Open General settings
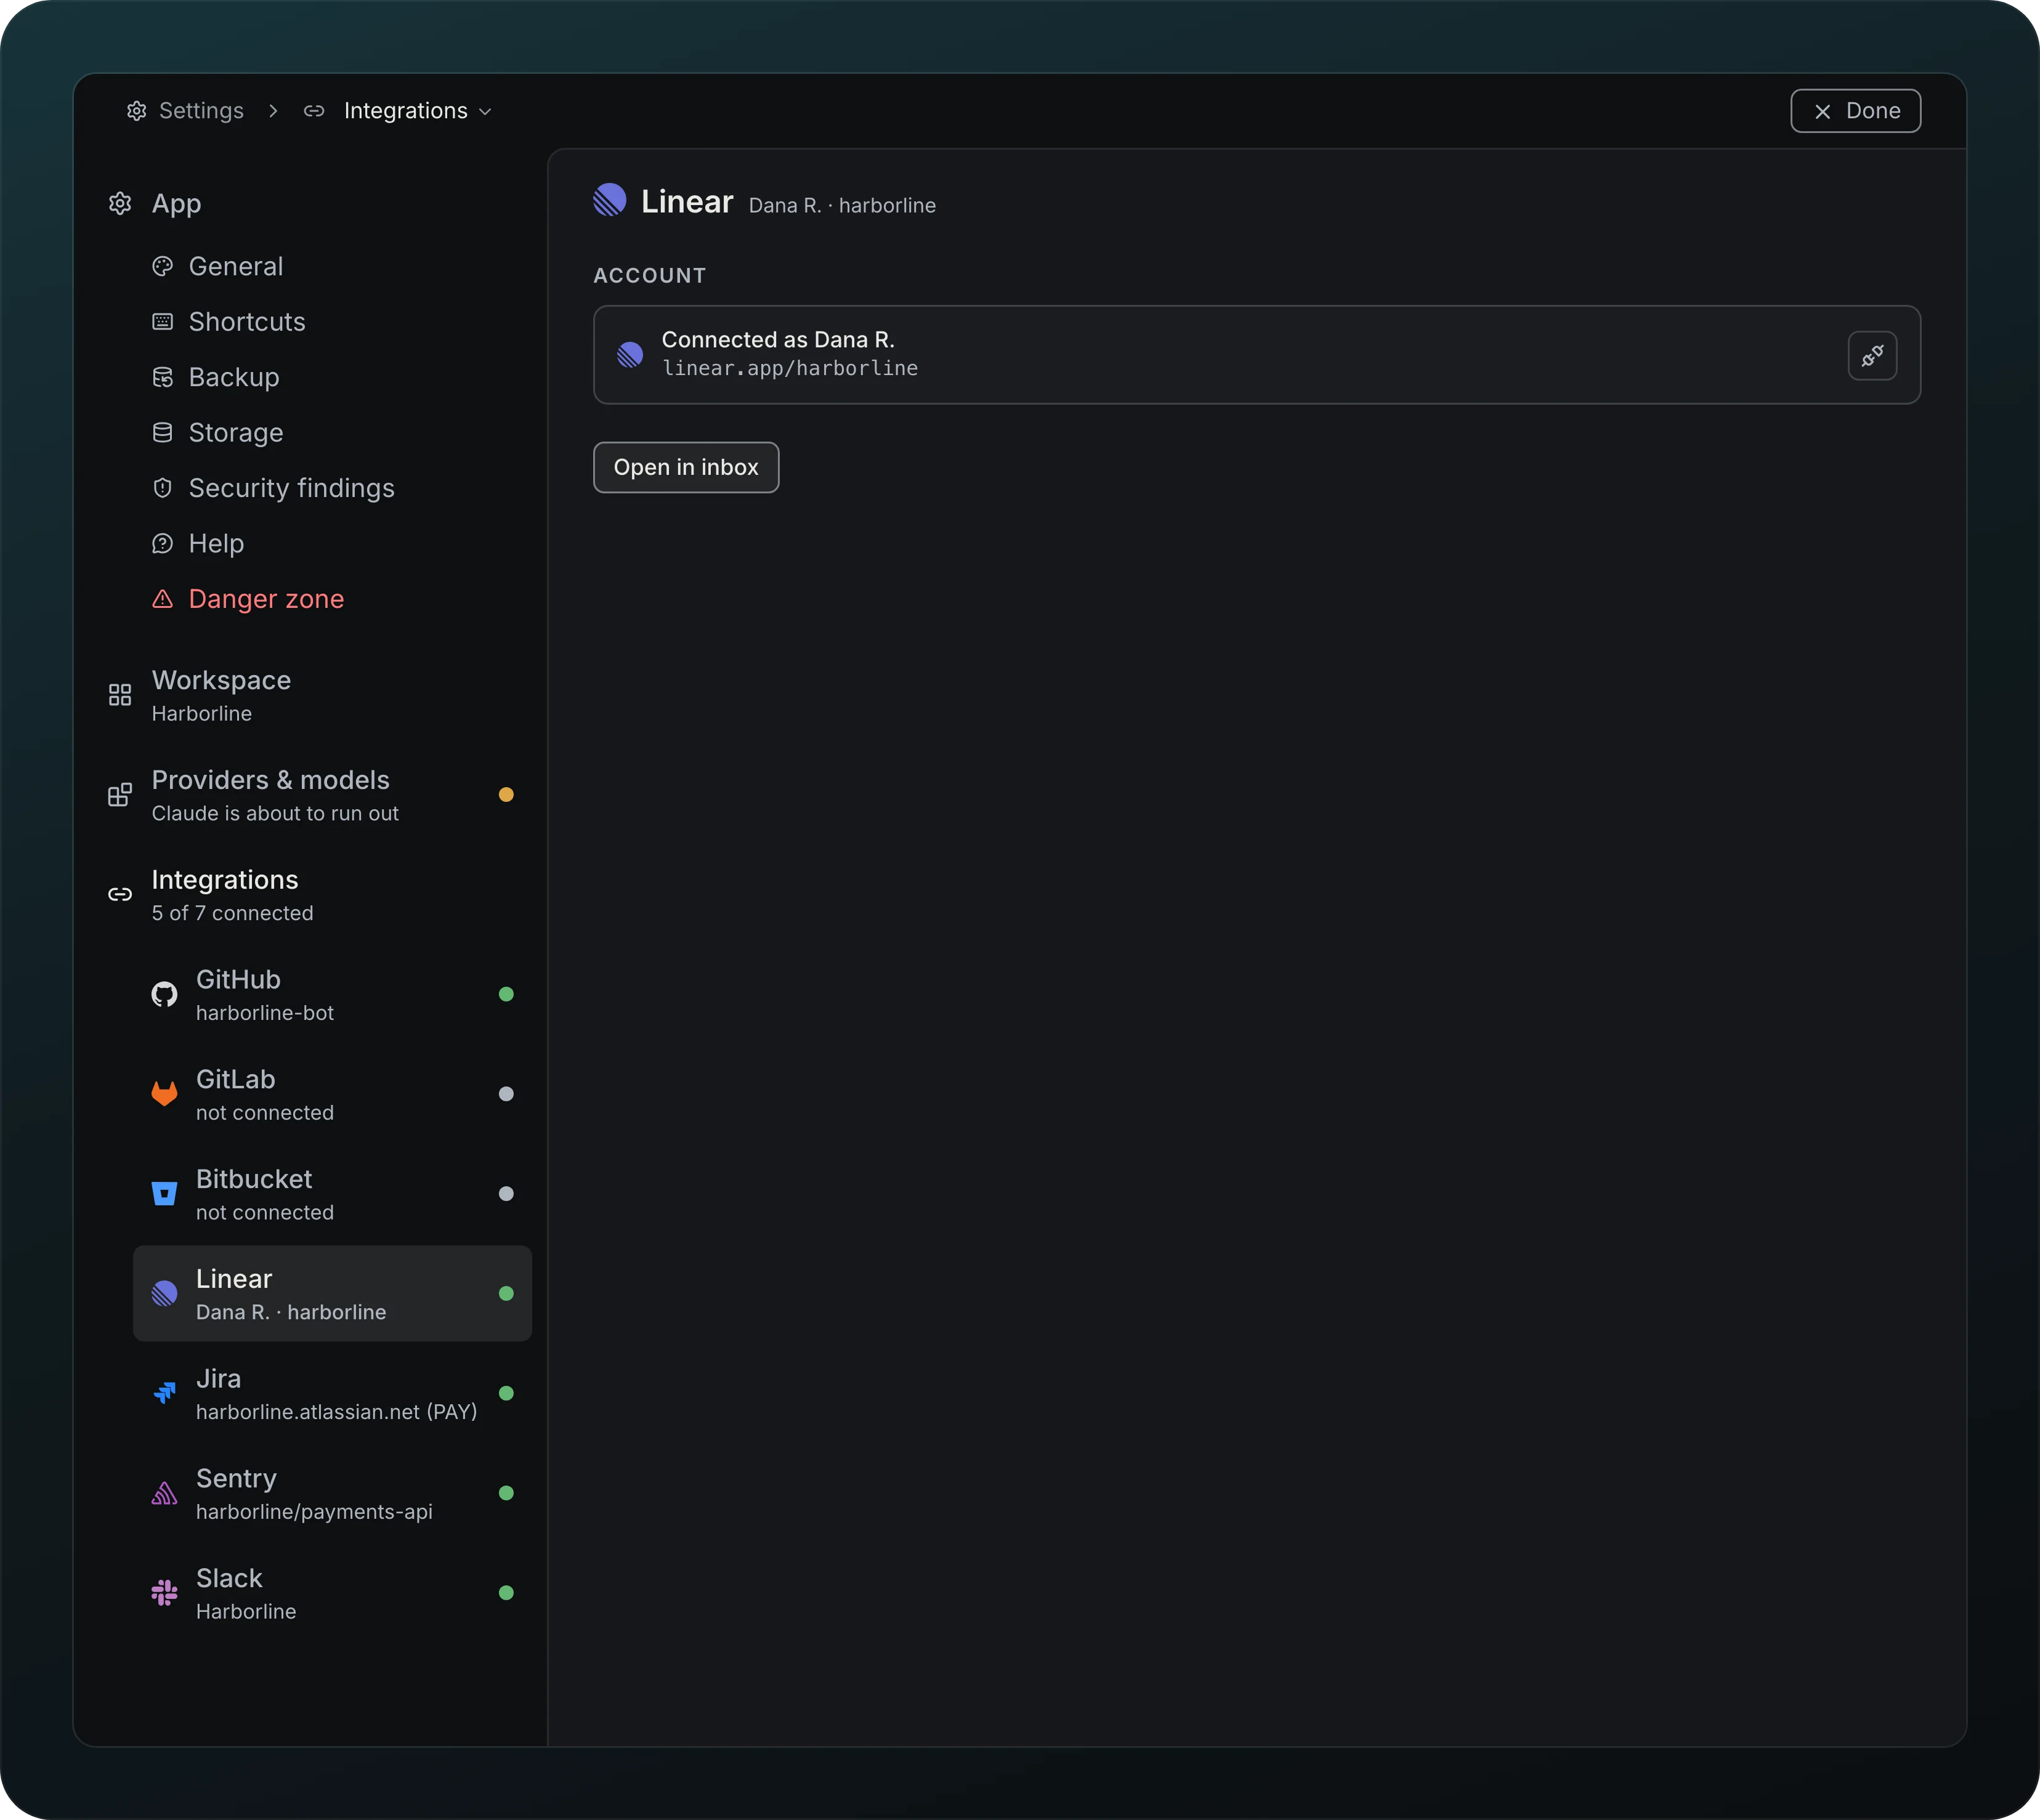Viewport: 2040px width, 1820px height. pyautogui.click(x=332, y=266)
